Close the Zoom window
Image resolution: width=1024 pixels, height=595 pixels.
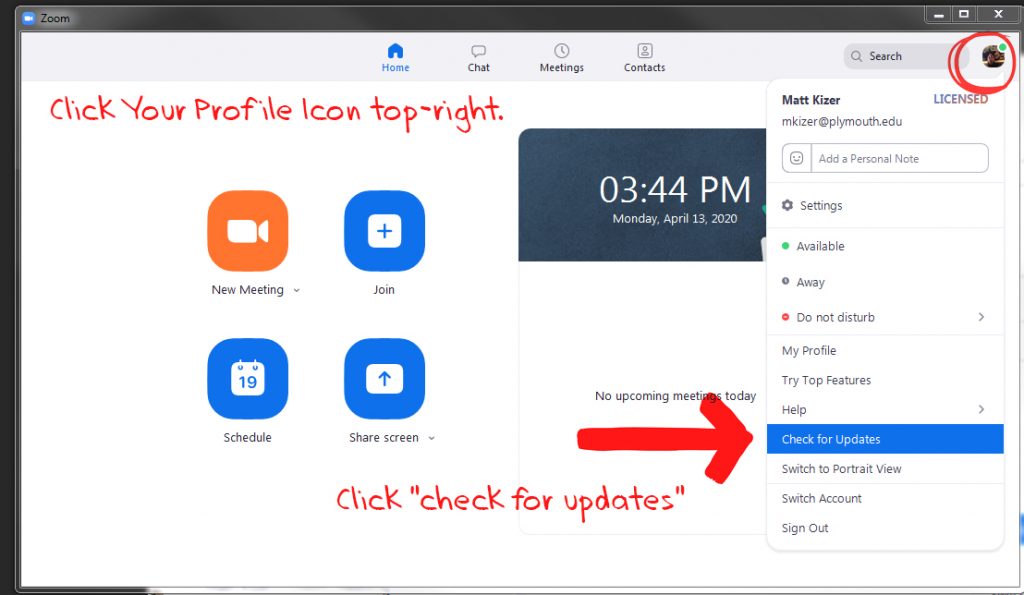point(998,14)
